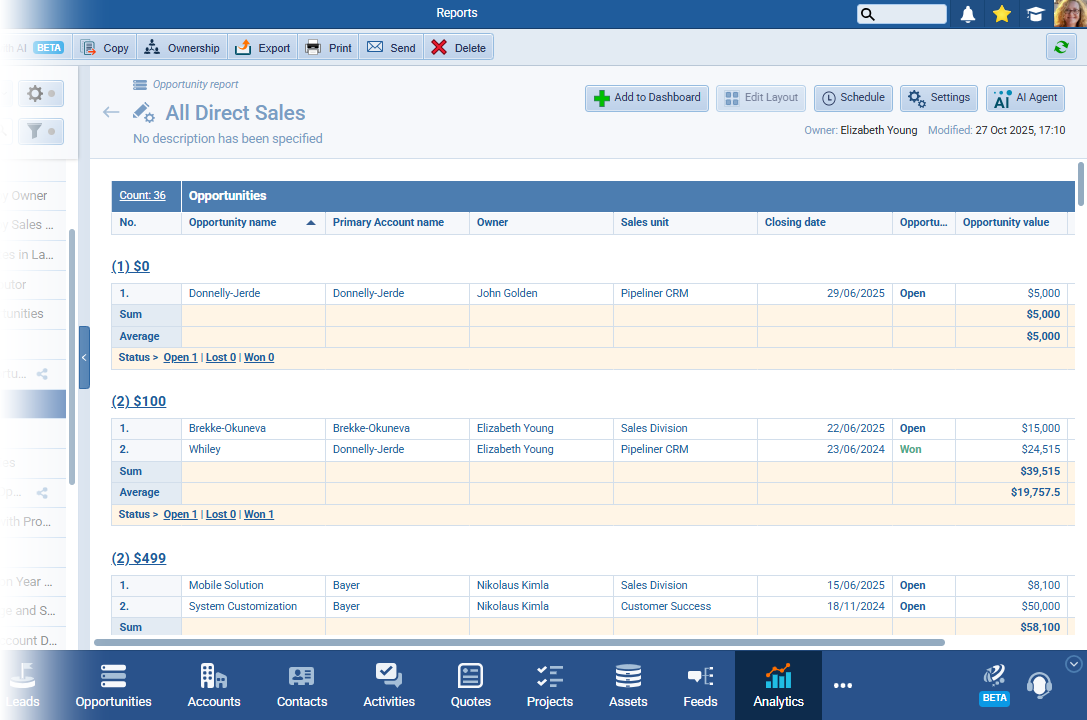Image resolution: width=1087 pixels, height=720 pixels.
Task: Toggle sort arrow on Opportunity name column
Action: [x=310, y=223]
